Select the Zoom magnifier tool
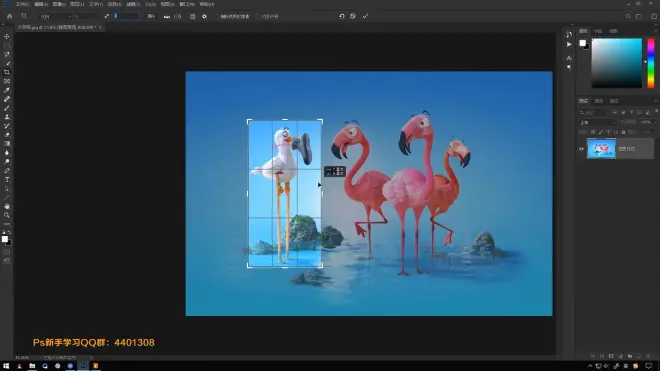The image size is (660, 371). (x=7, y=215)
